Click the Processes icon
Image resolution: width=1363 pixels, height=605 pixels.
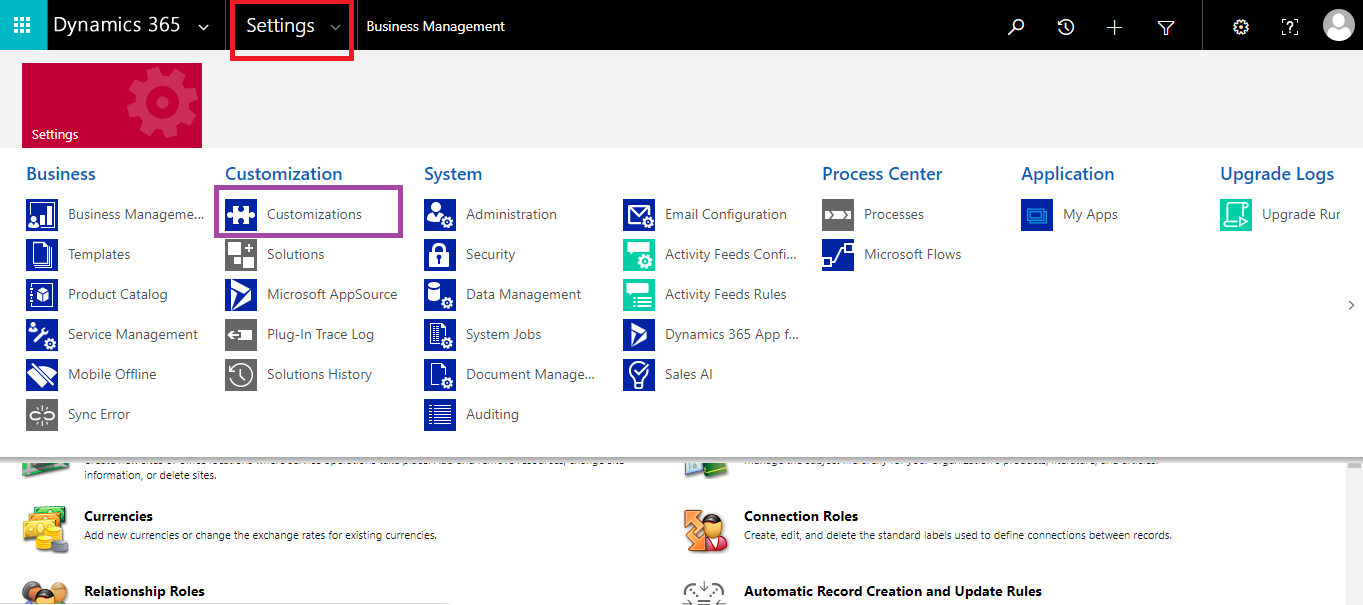click(x=838, y=215)
